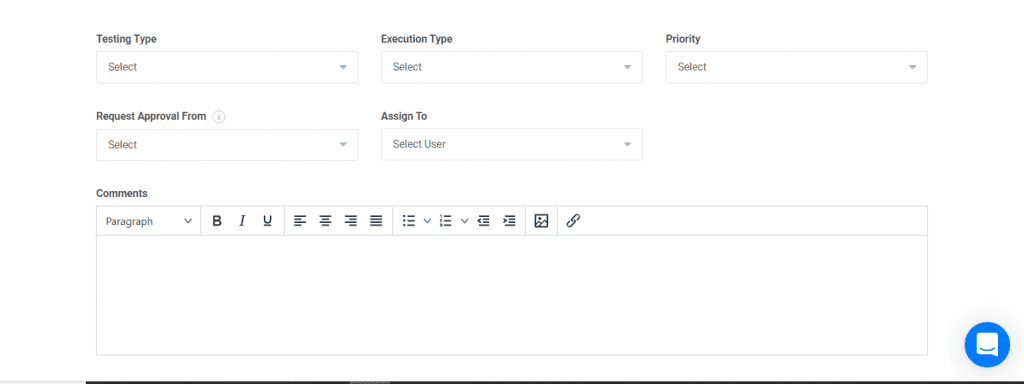Open the Paragraph style dropdown
This screenshot has width=1024, height=384.
[149, 221]
